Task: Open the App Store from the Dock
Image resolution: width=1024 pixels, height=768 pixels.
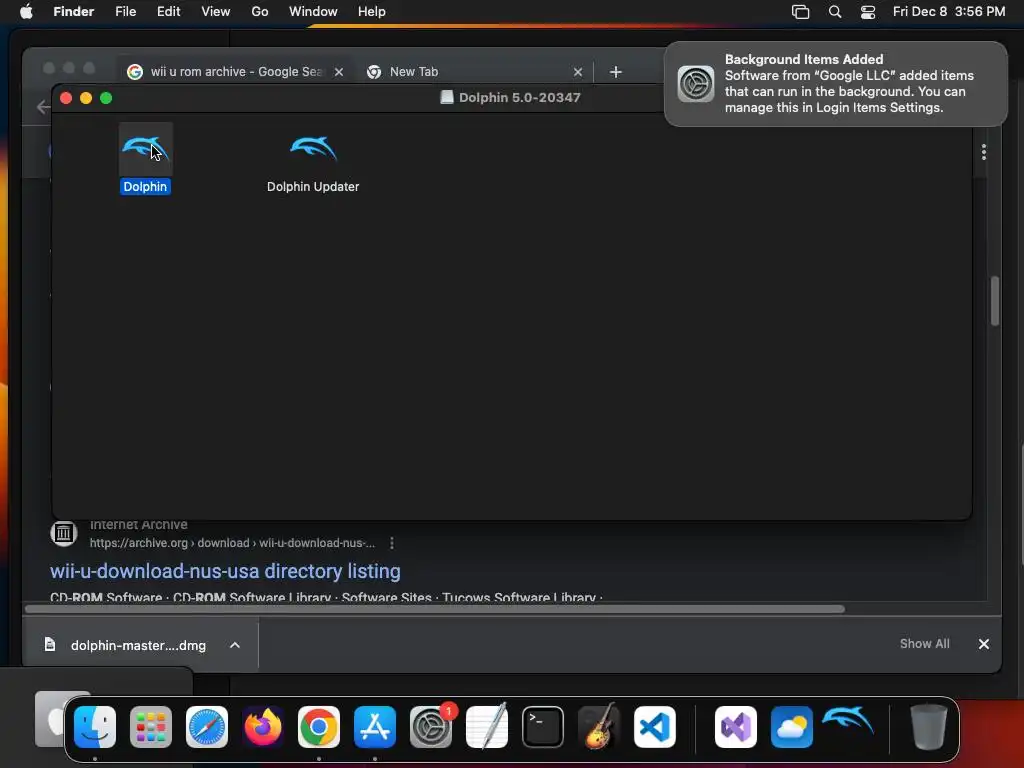Action: (x=375, y=727)
